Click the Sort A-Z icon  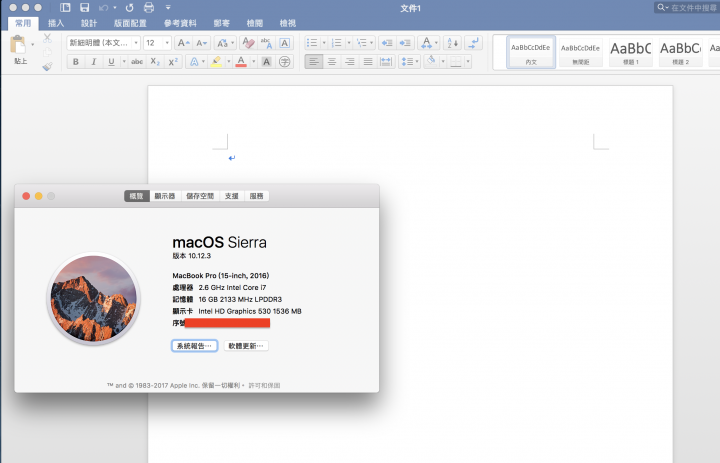coord(452,43)
